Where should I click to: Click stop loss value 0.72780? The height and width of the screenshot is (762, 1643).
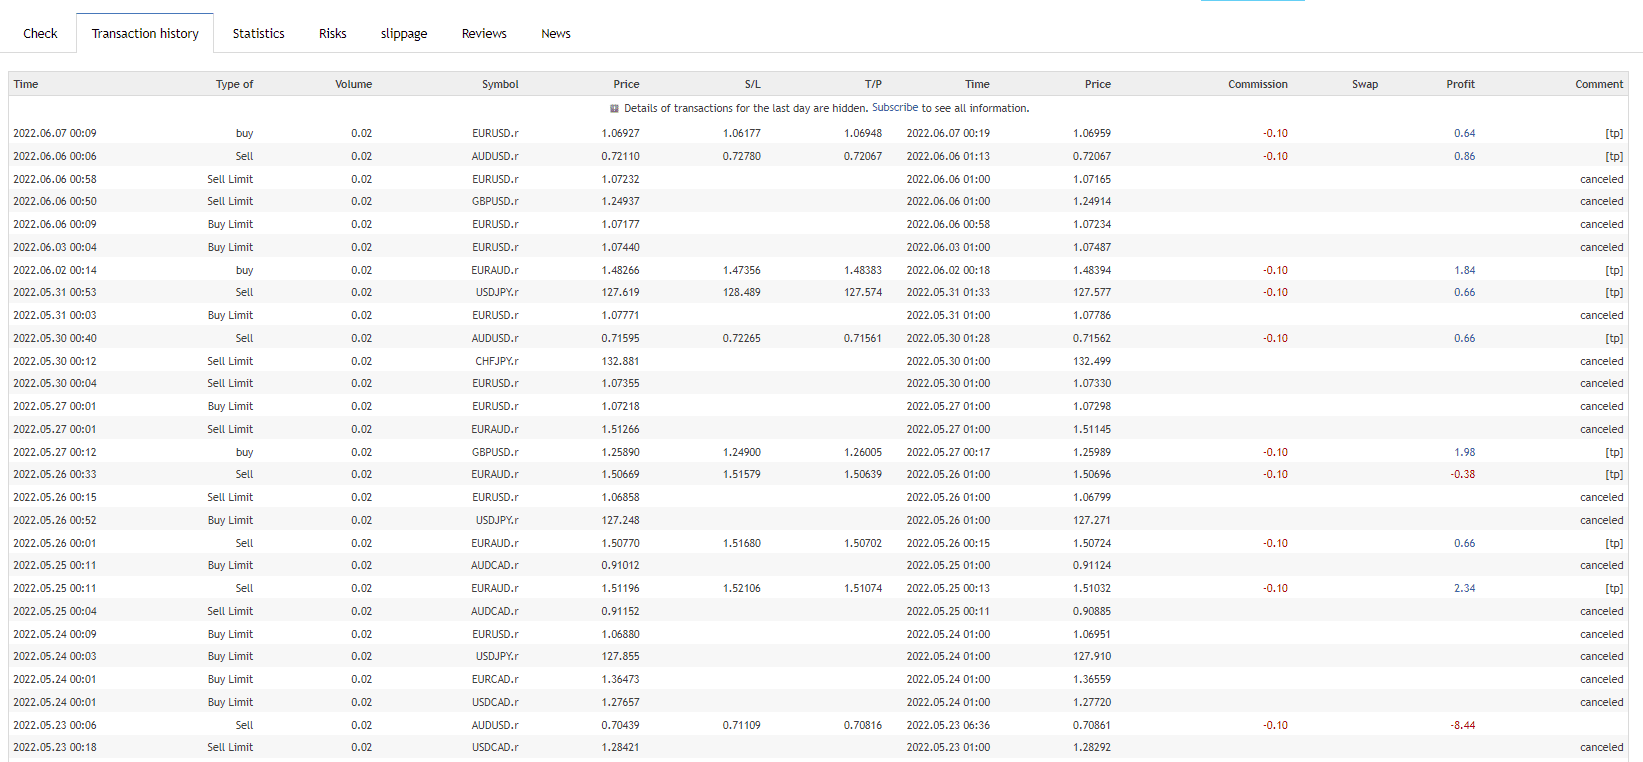741,156
